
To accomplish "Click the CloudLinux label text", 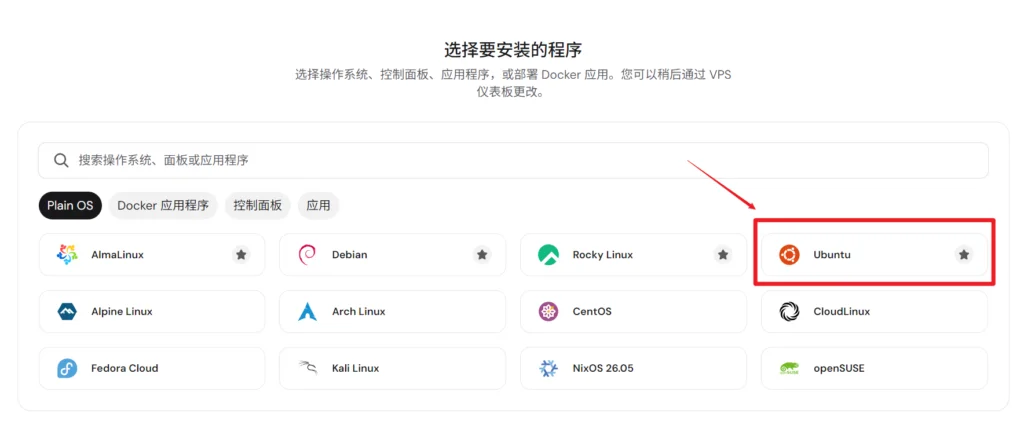I will pos(842,311).
